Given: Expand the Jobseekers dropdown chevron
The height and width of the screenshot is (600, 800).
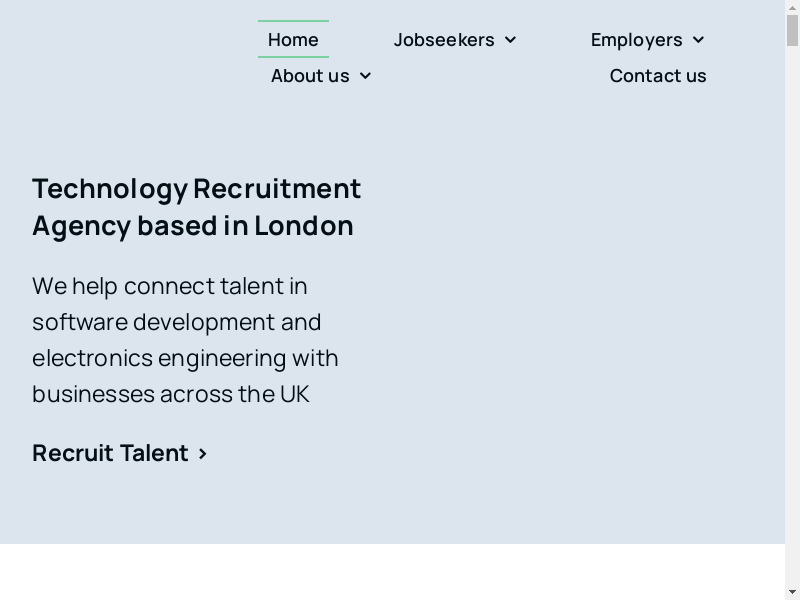Looking at the screenshot, I should (510, 40).
